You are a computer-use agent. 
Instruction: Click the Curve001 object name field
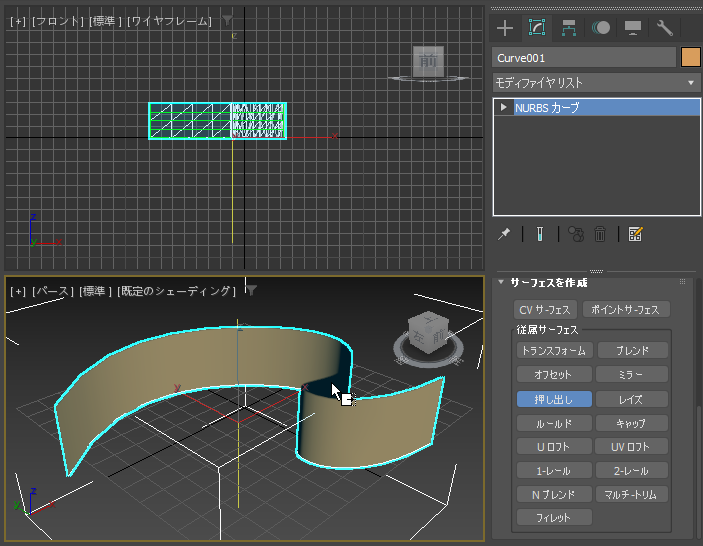584,58
